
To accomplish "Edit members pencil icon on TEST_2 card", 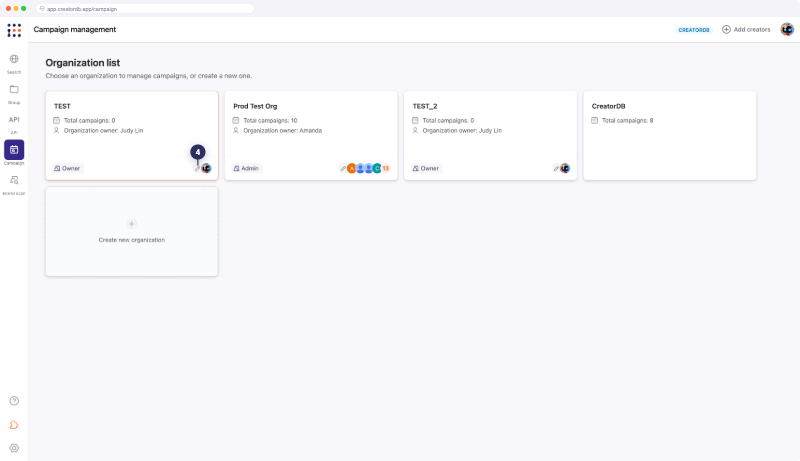I will (x=556, y=168).
